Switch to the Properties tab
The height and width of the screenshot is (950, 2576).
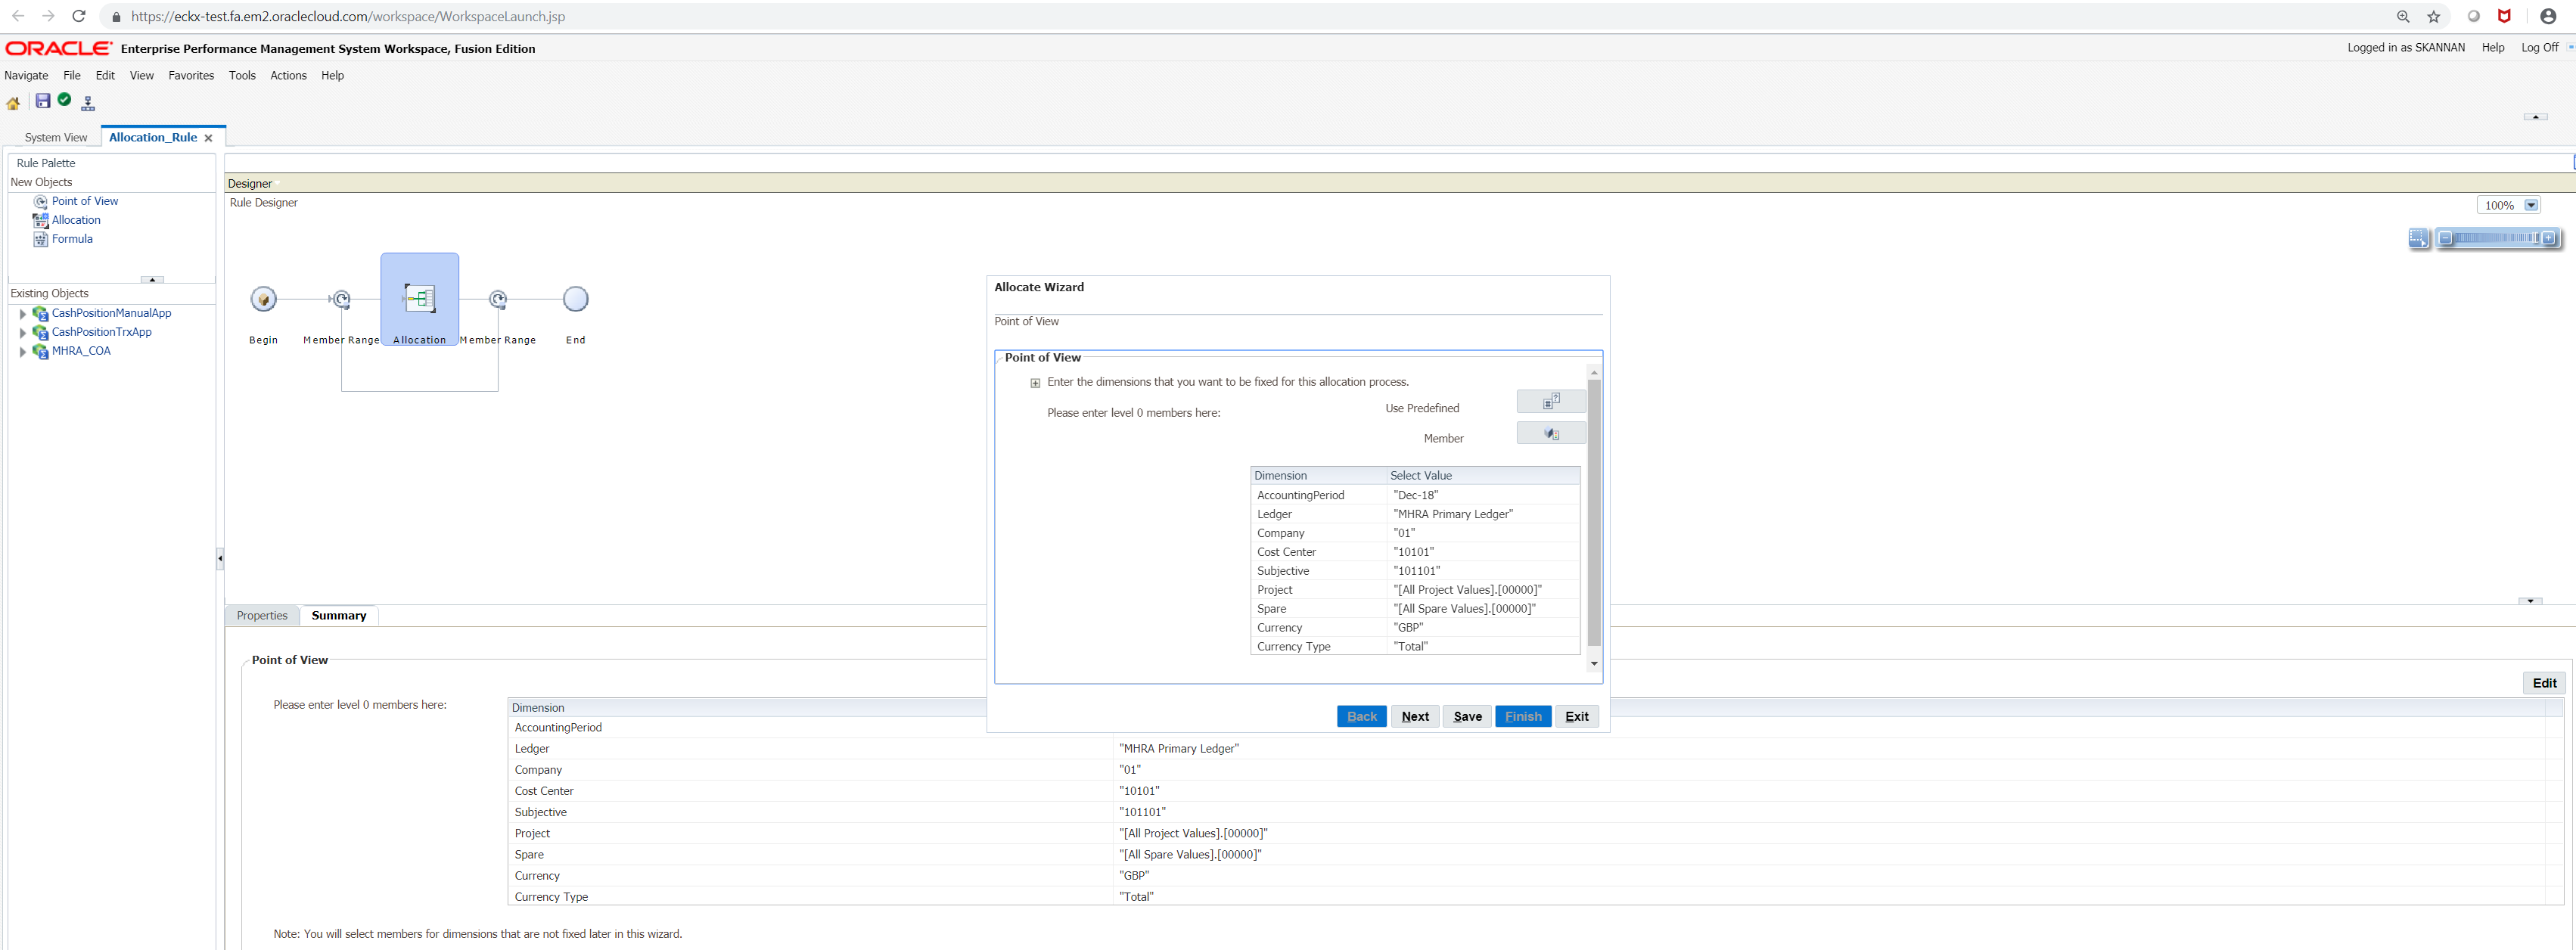(262, 616)
